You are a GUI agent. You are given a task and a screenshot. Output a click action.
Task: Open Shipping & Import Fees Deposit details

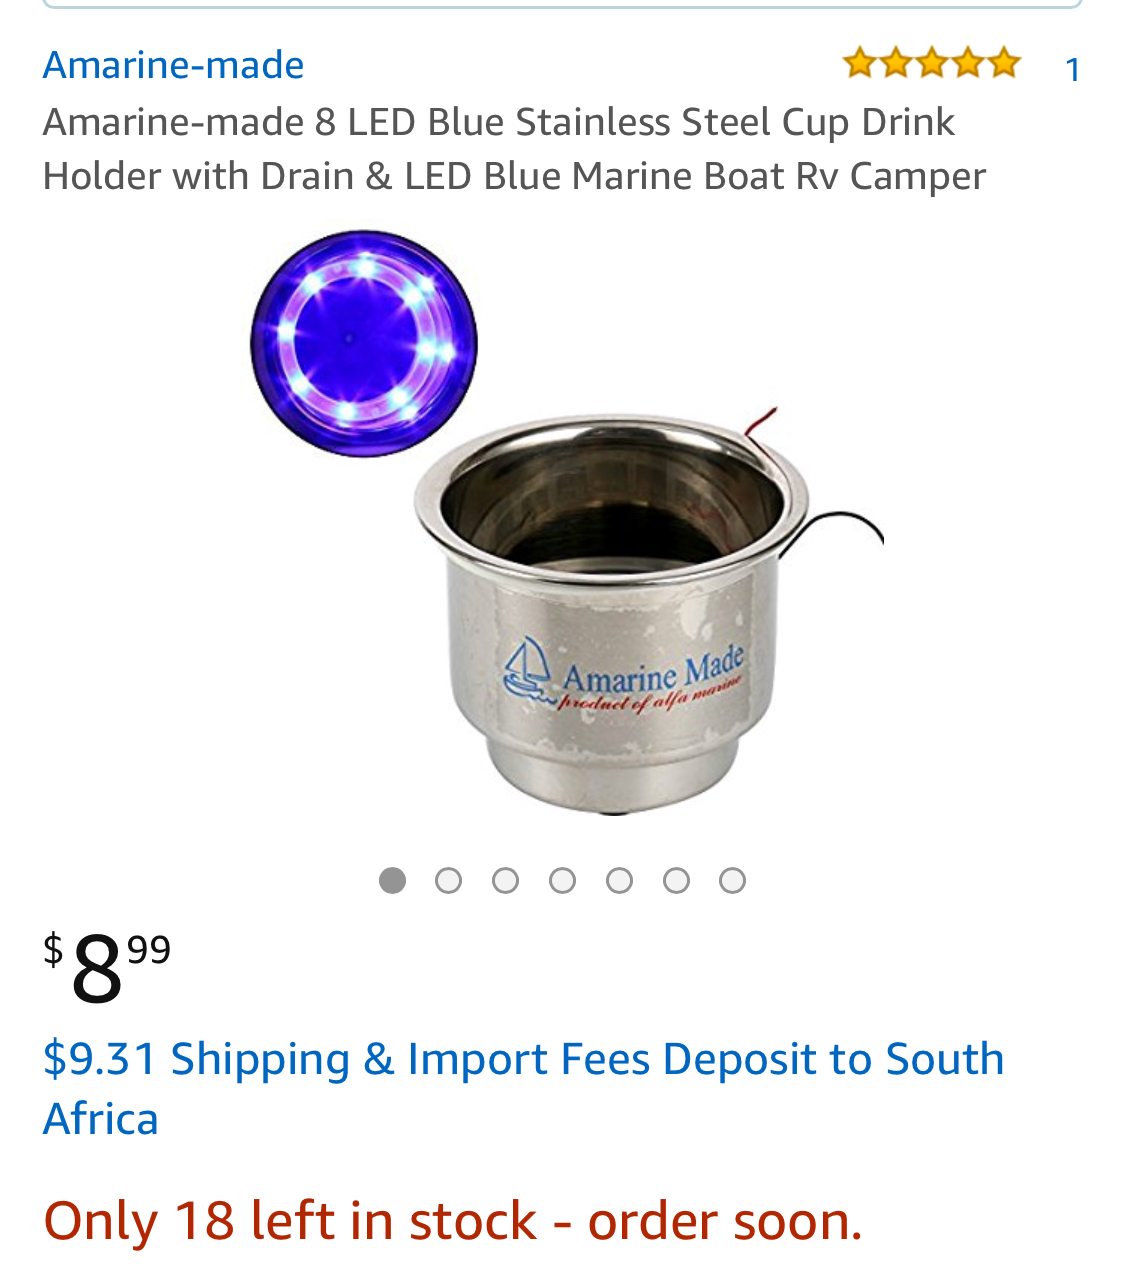[x=523, y=1088]
